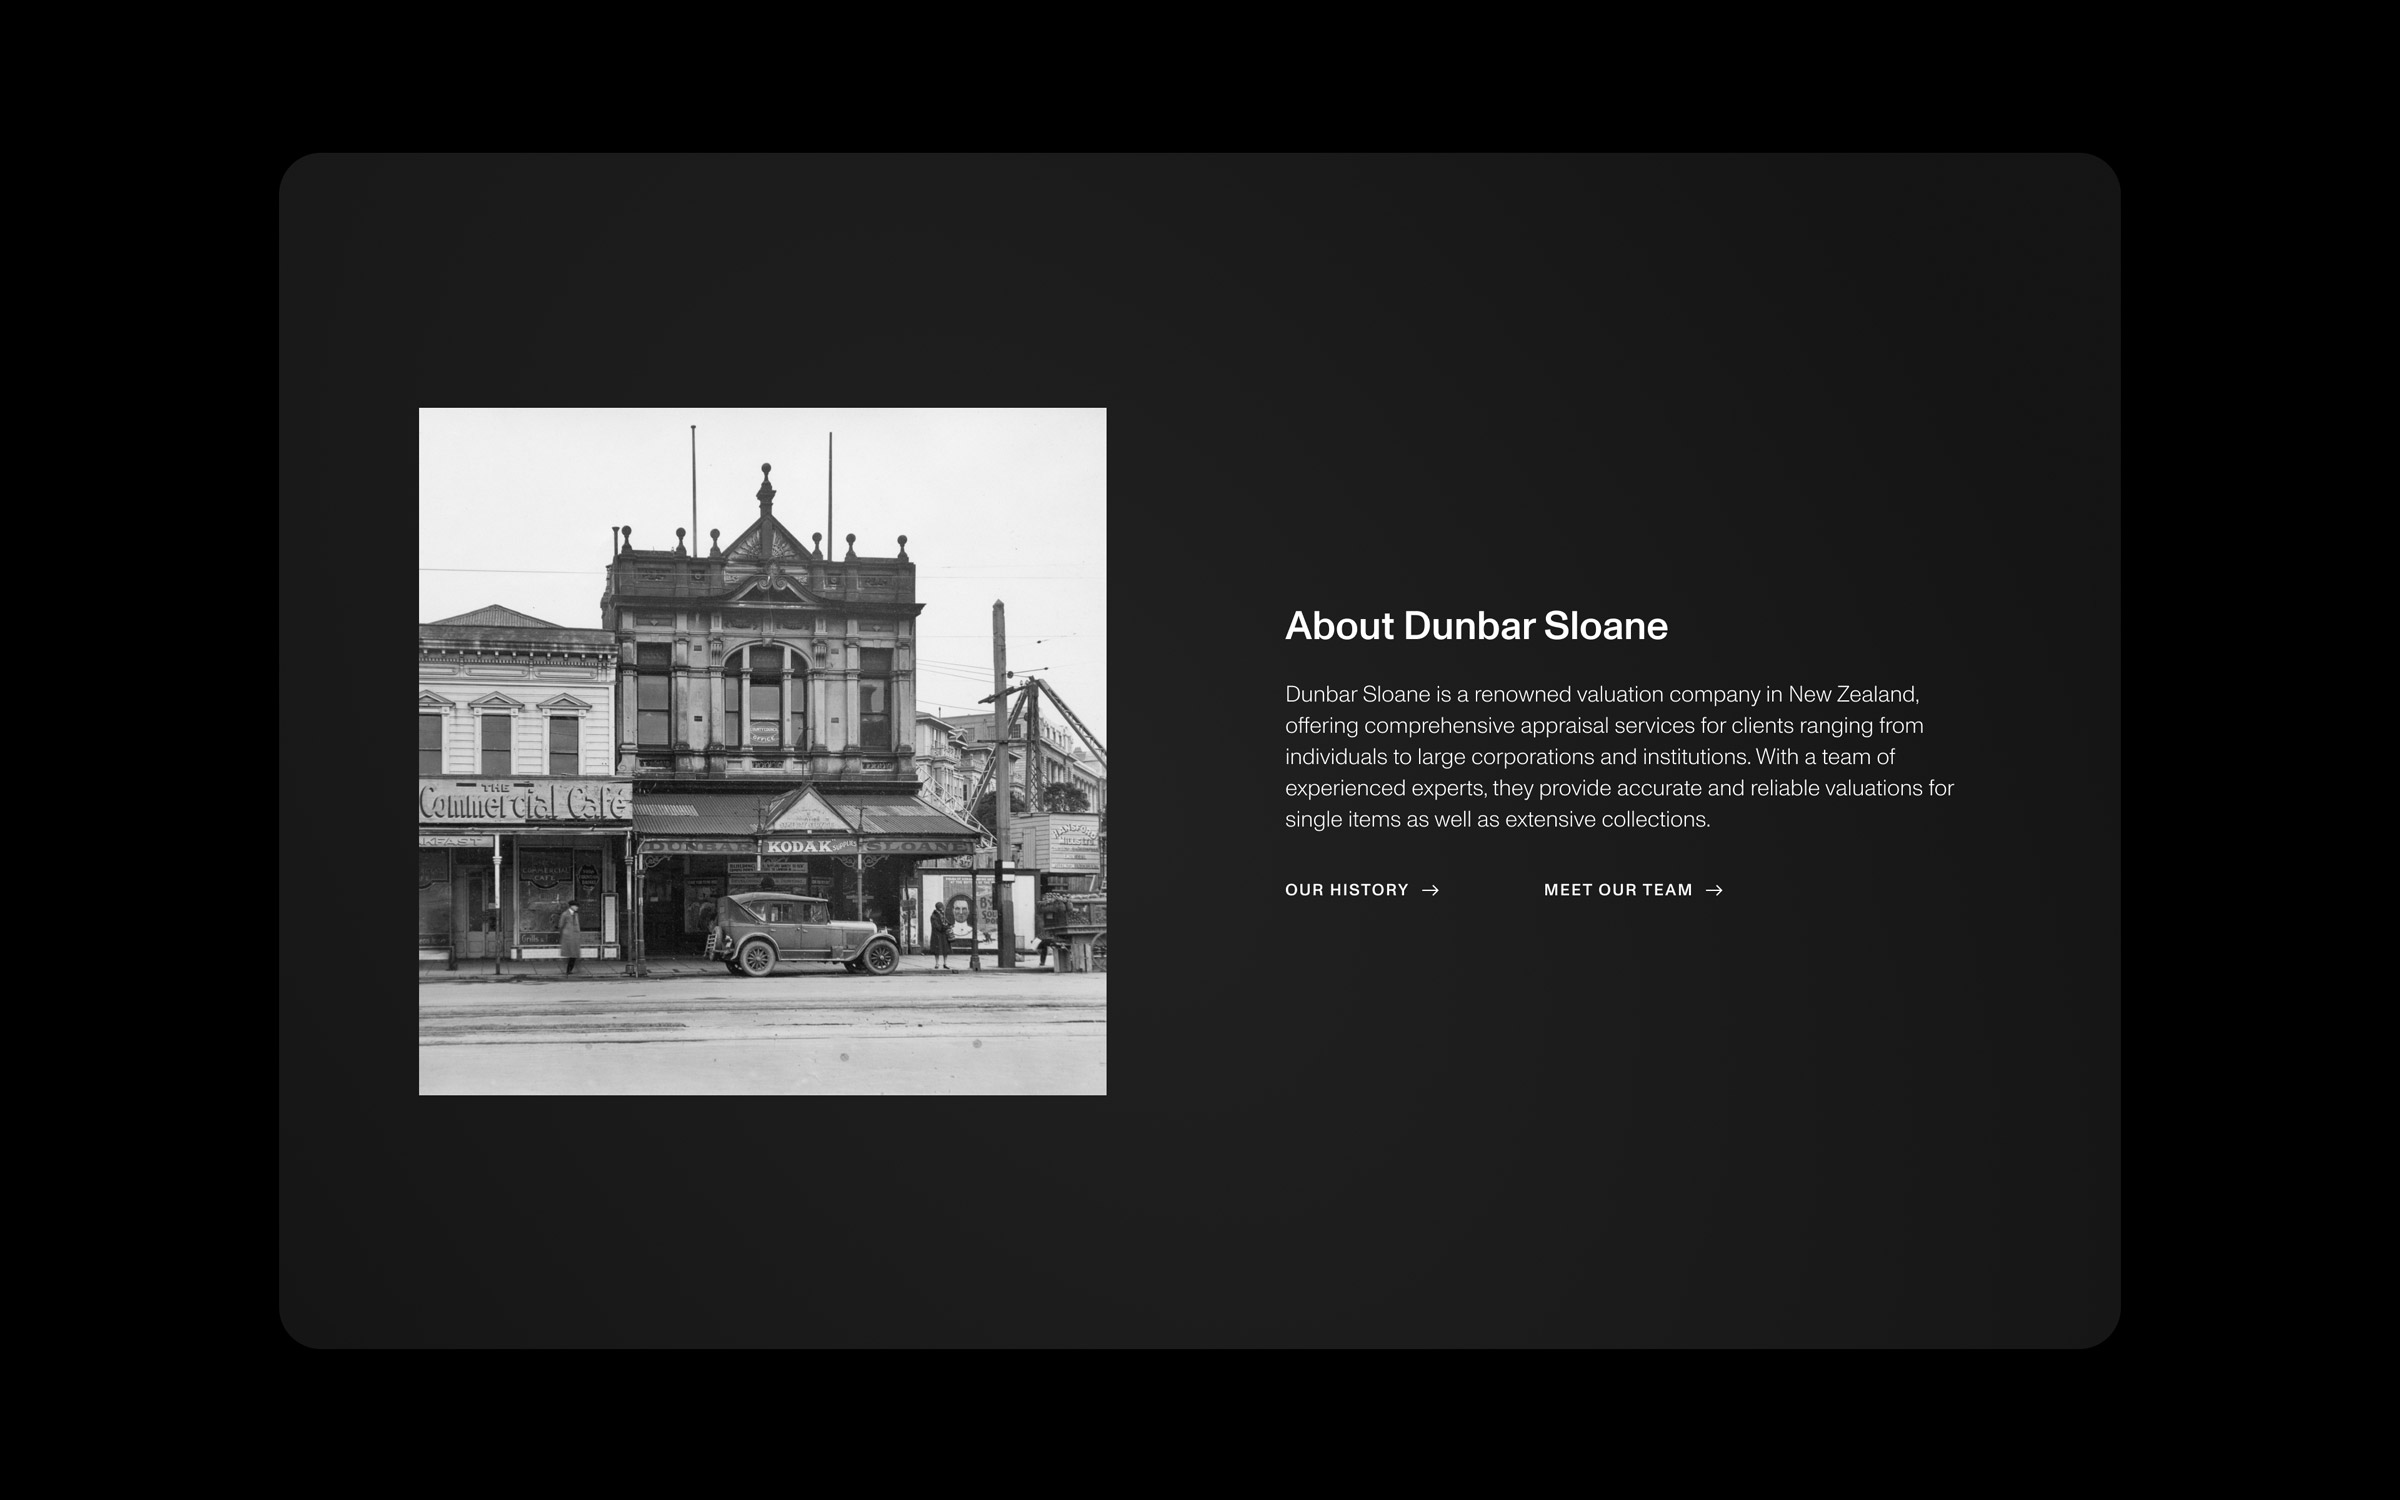Image resolution: width=2400 pixels, height=1500 pixels.
Task: Click the Dunbar Sloane description paragraph
Action: (x=1618, y=756)
